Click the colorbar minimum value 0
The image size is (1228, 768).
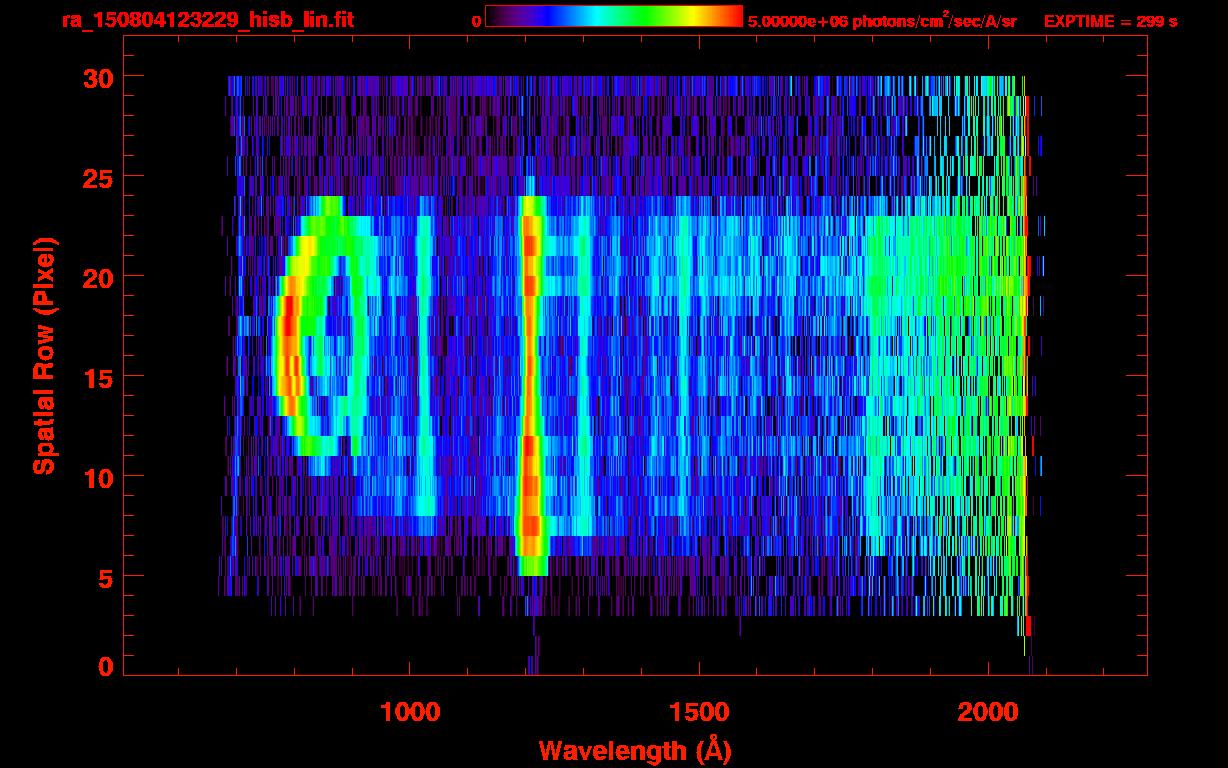click(477, 21)
